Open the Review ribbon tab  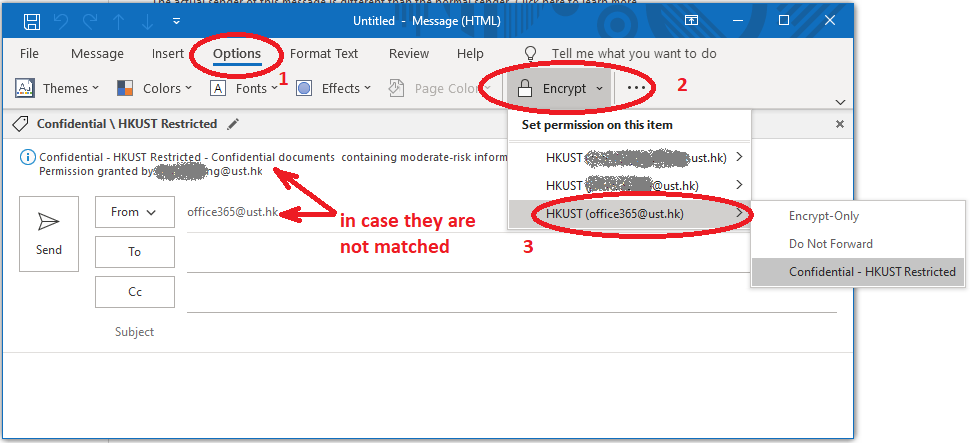point(409,54)
